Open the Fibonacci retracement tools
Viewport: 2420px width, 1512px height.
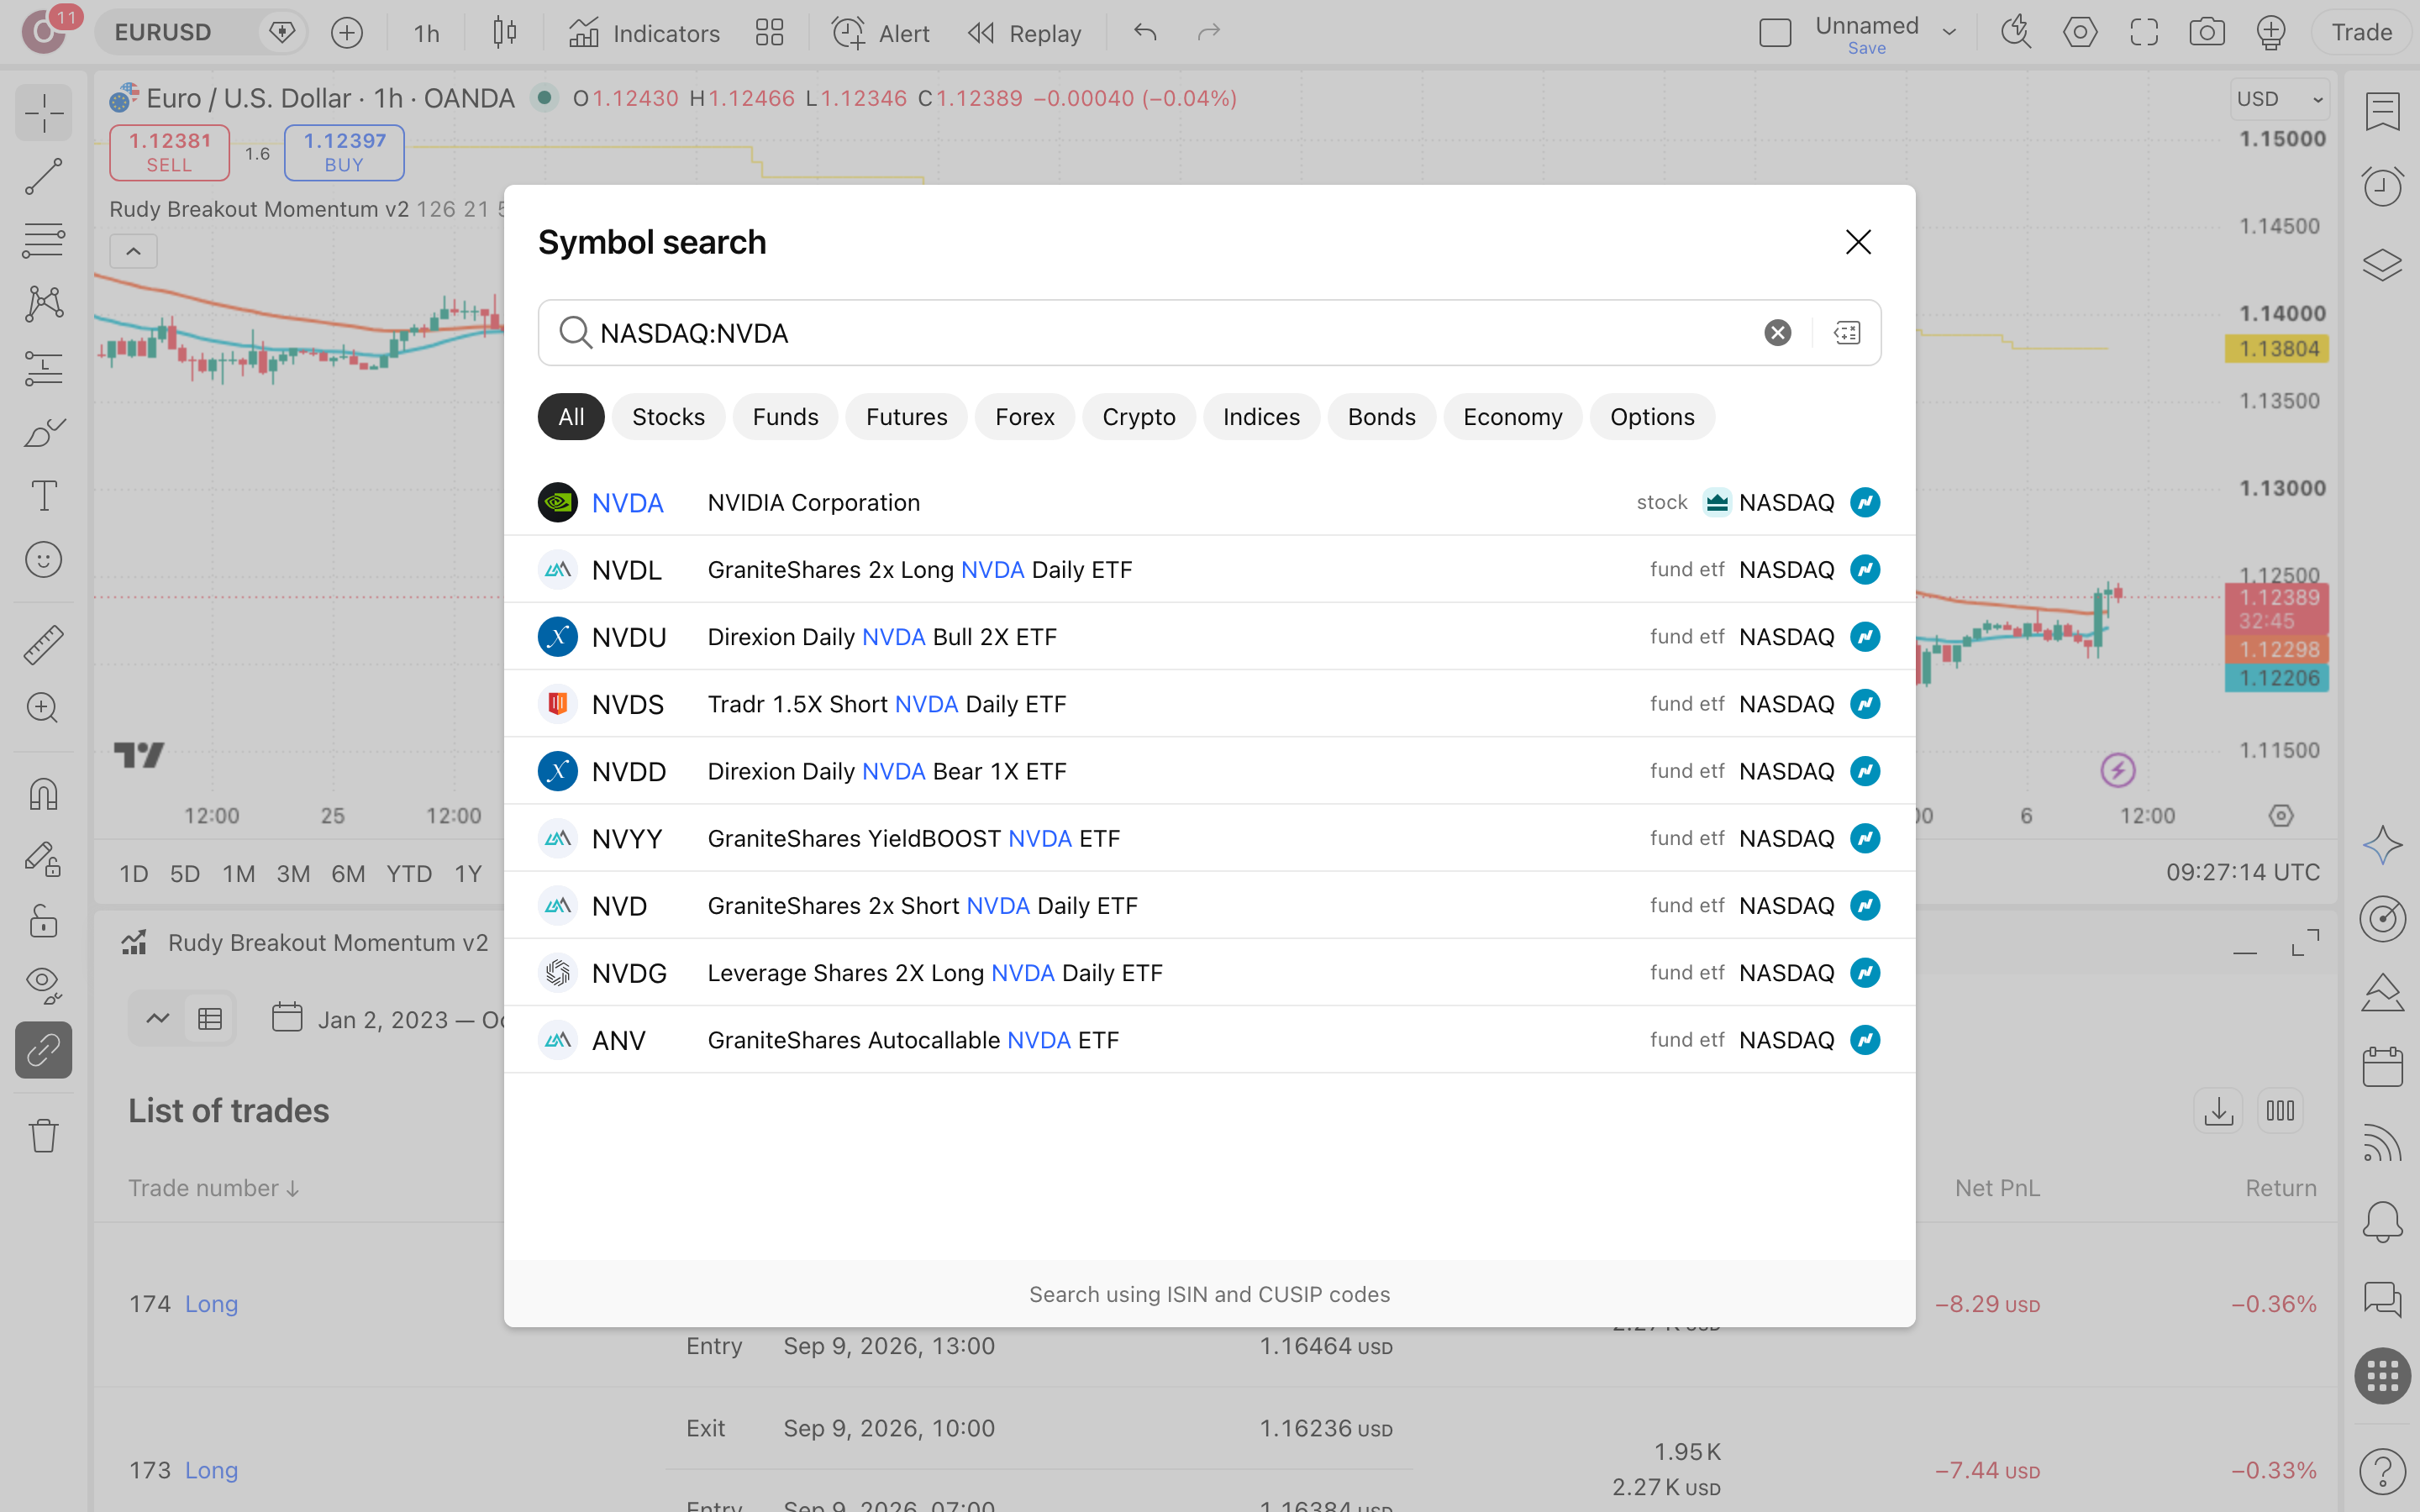[x=43, y=240]
